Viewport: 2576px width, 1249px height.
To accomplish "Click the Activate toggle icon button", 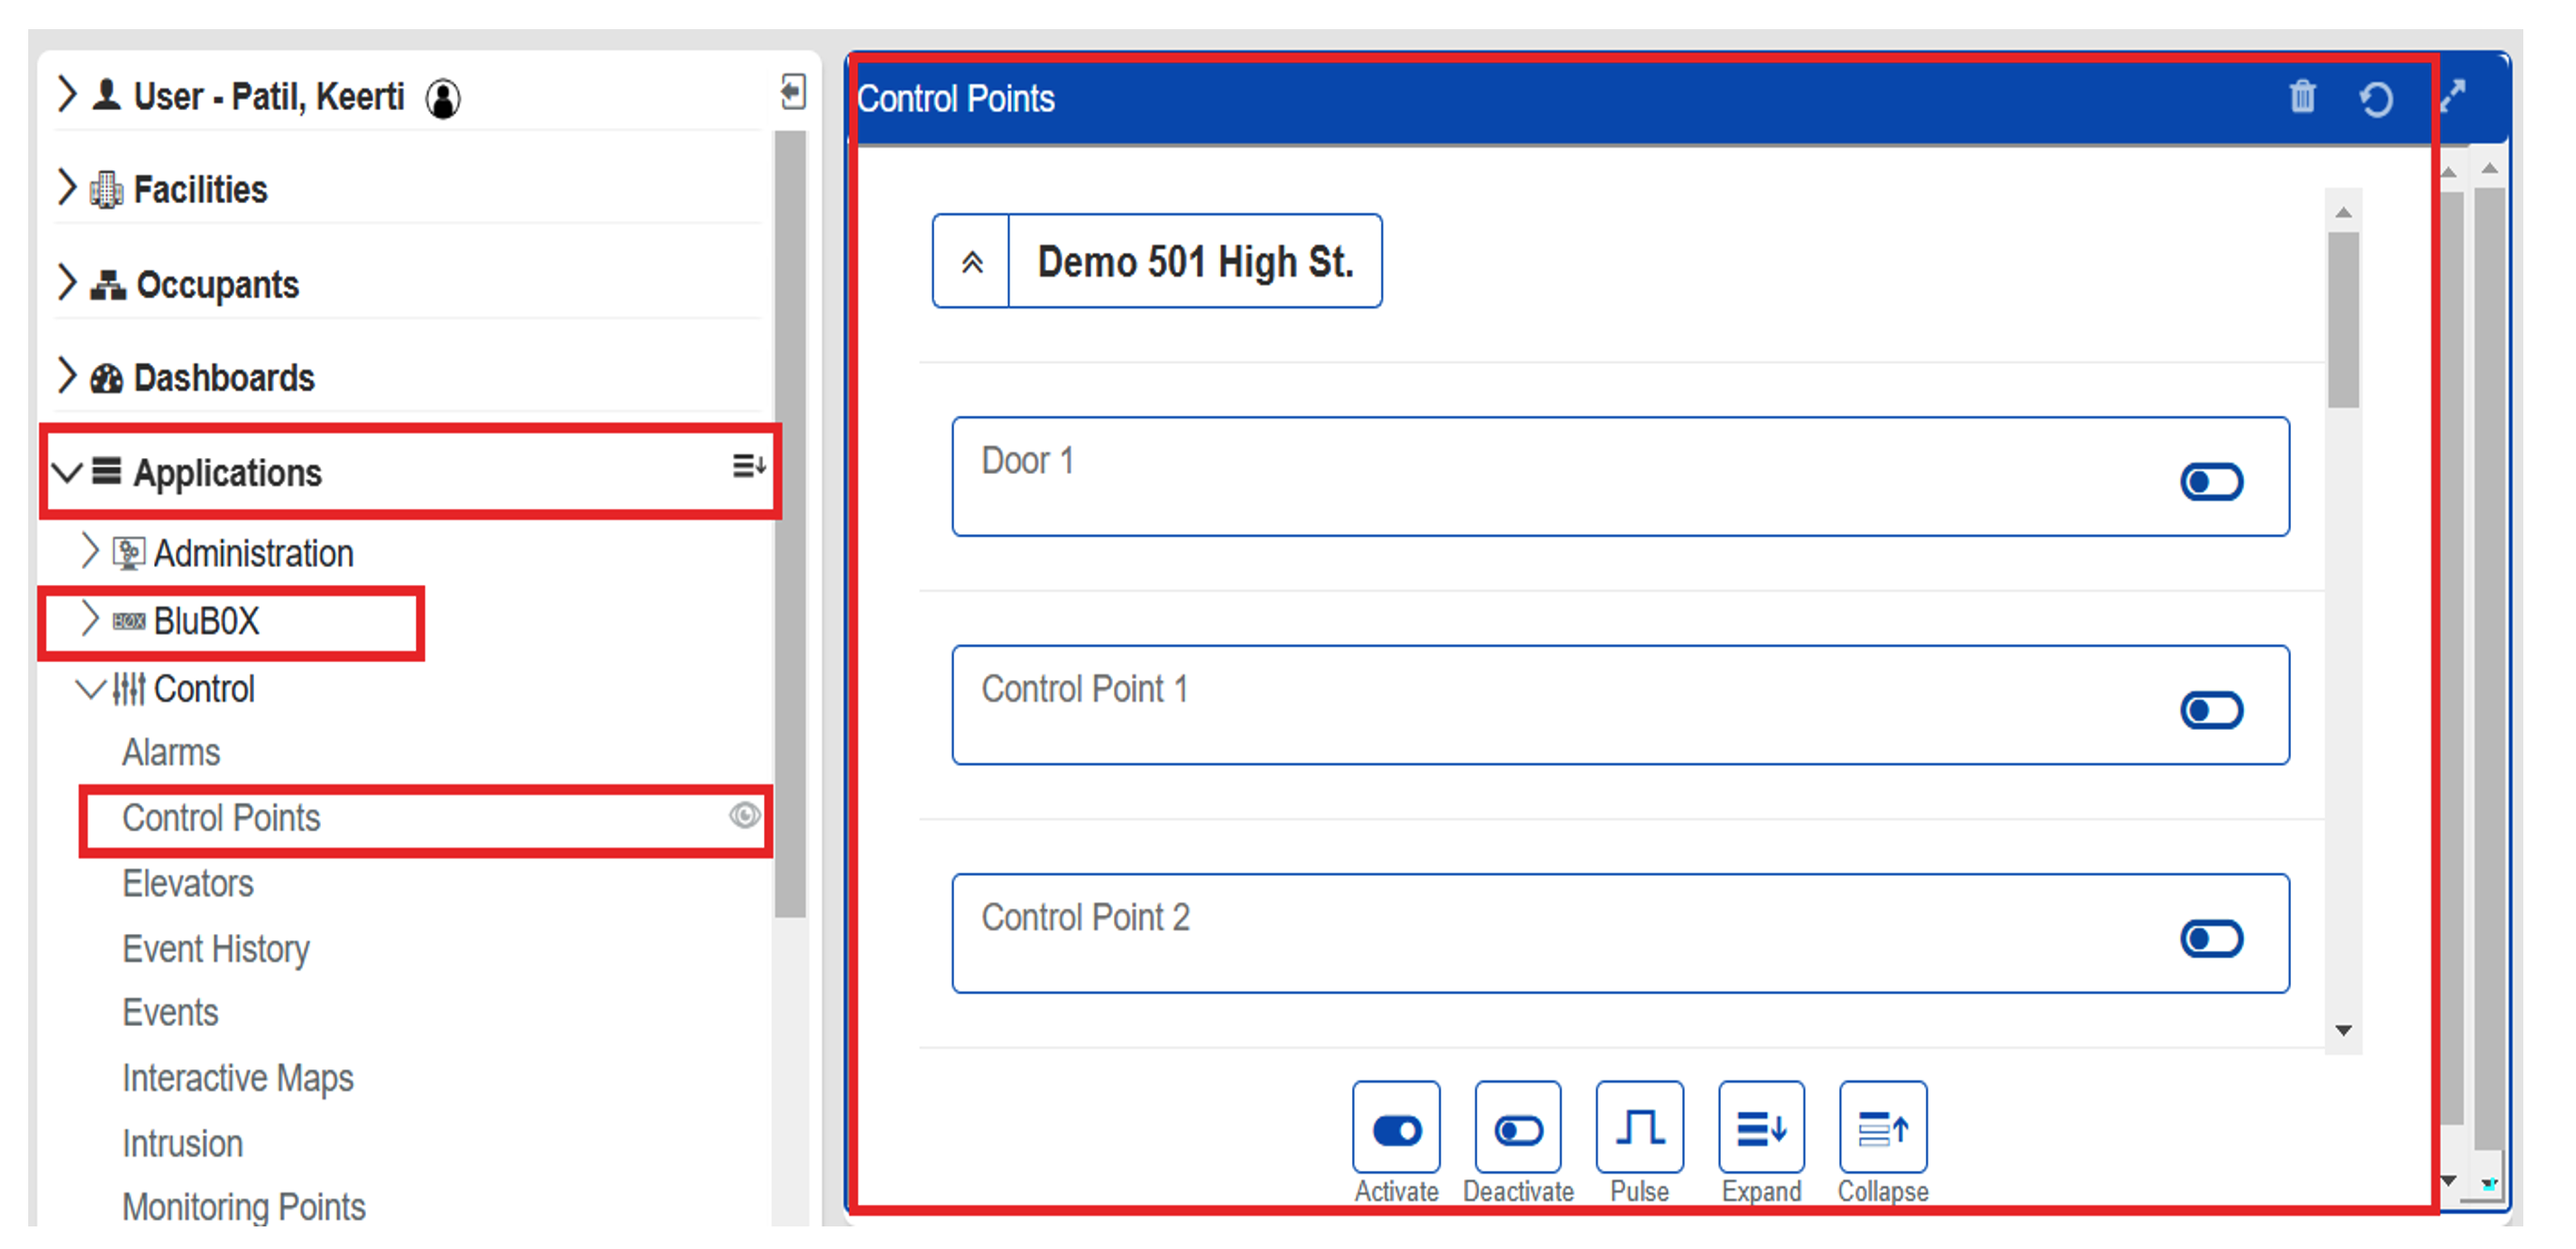I will pos(1396,1130).
